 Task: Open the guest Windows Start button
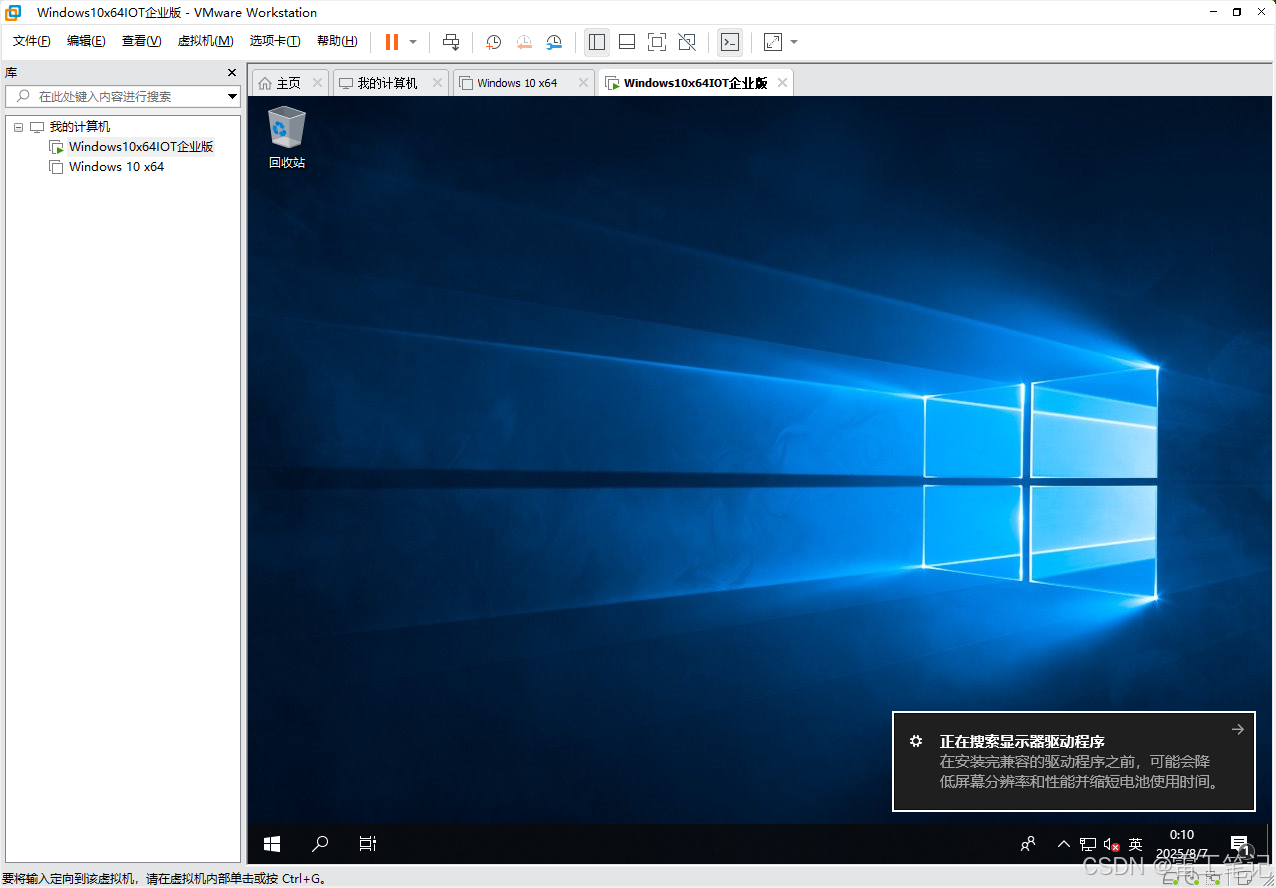[272, 844]
